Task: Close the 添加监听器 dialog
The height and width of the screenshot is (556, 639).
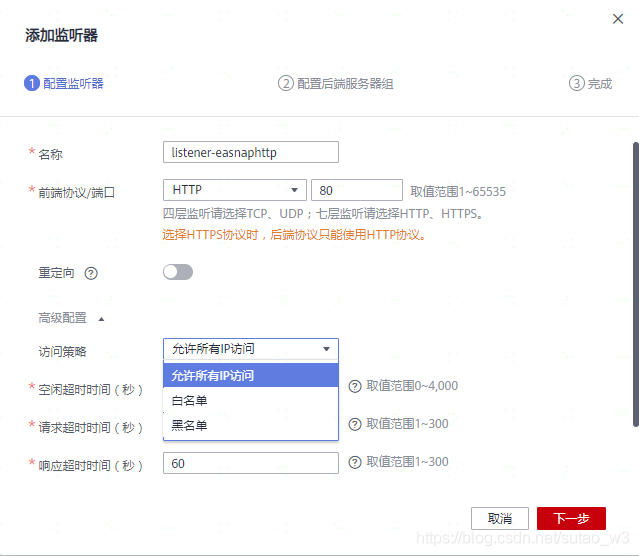Action: click(x=618, y=19)
